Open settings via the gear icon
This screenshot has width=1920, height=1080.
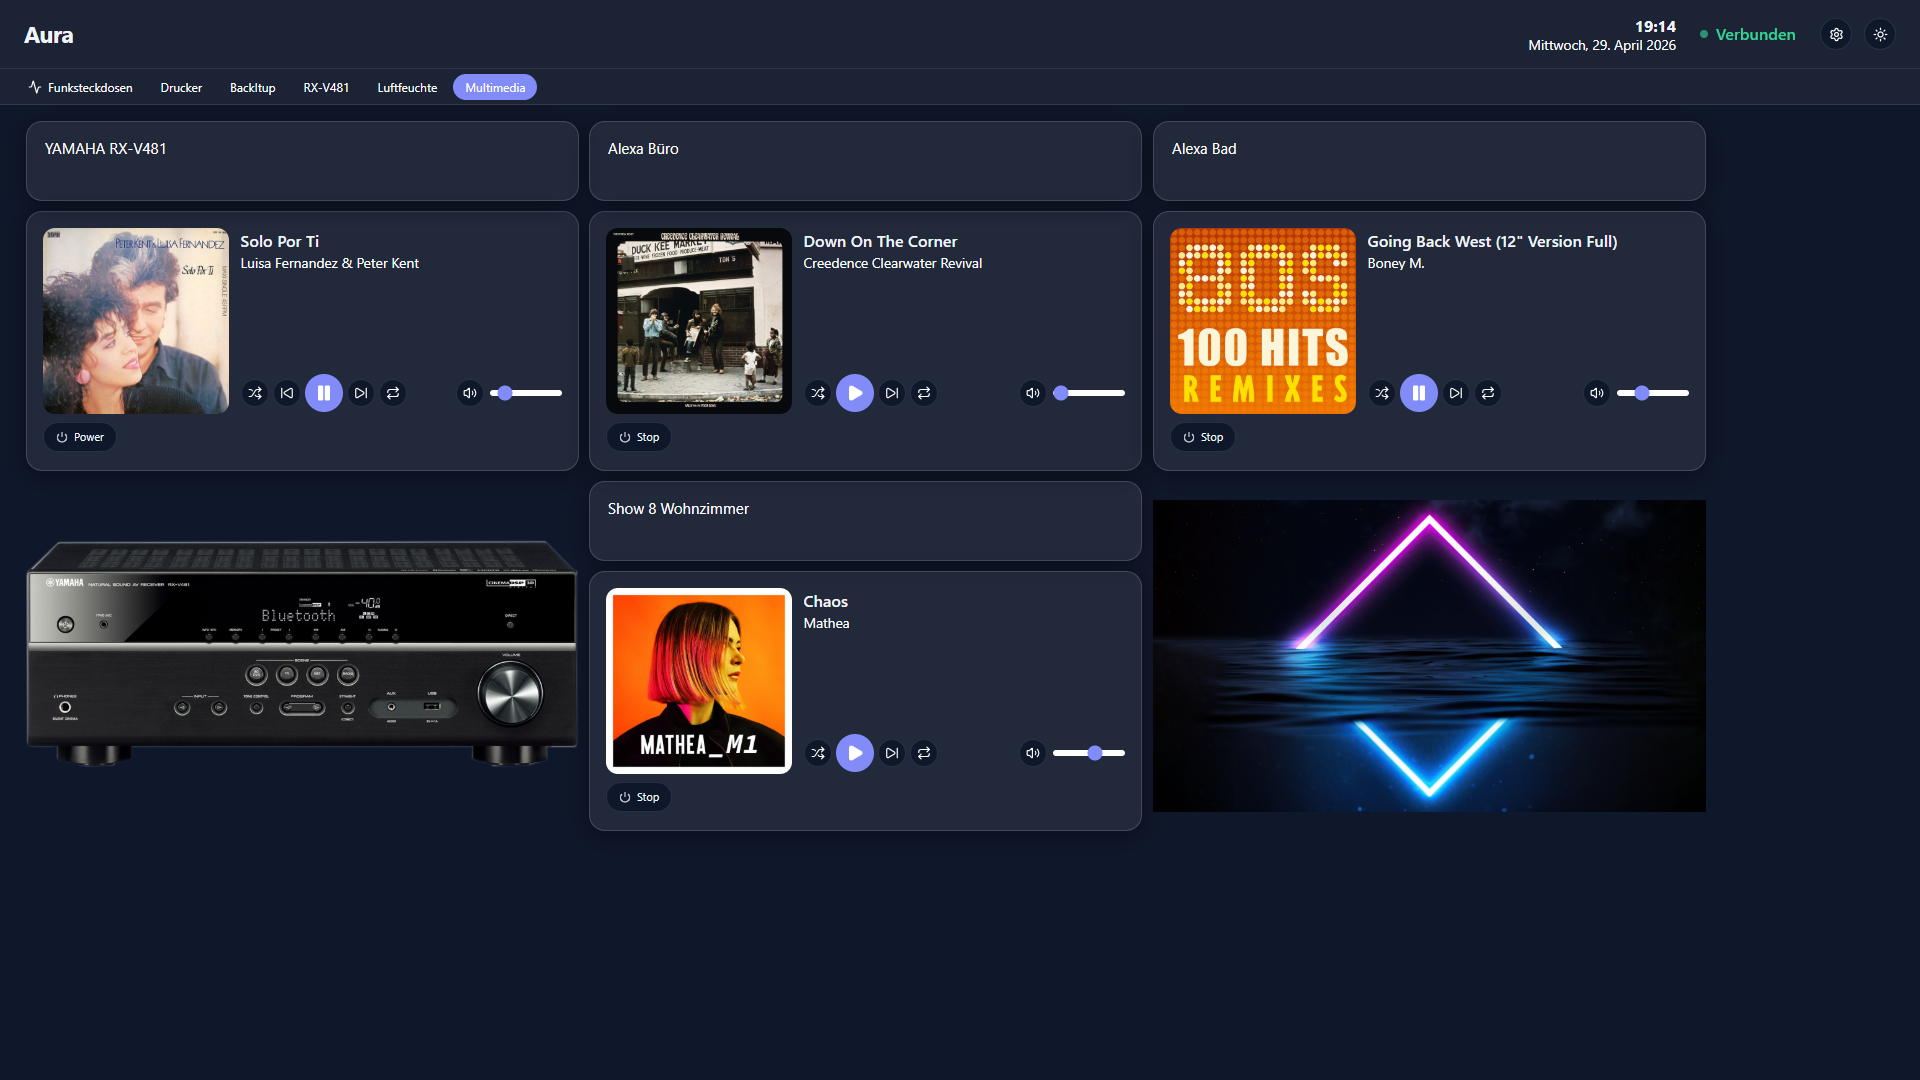tap(1836, 35)
